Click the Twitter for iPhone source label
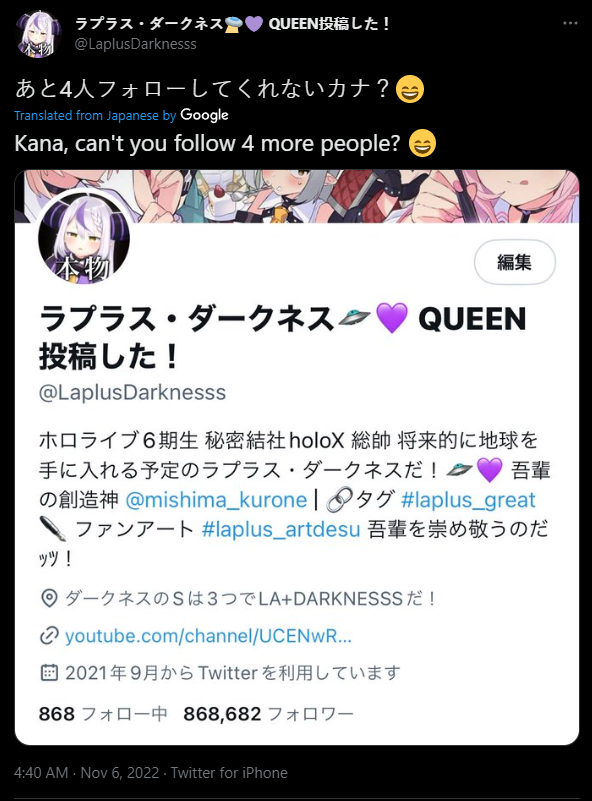The height and width of the screenshot is (801, 592). click(x=229, y=772)
